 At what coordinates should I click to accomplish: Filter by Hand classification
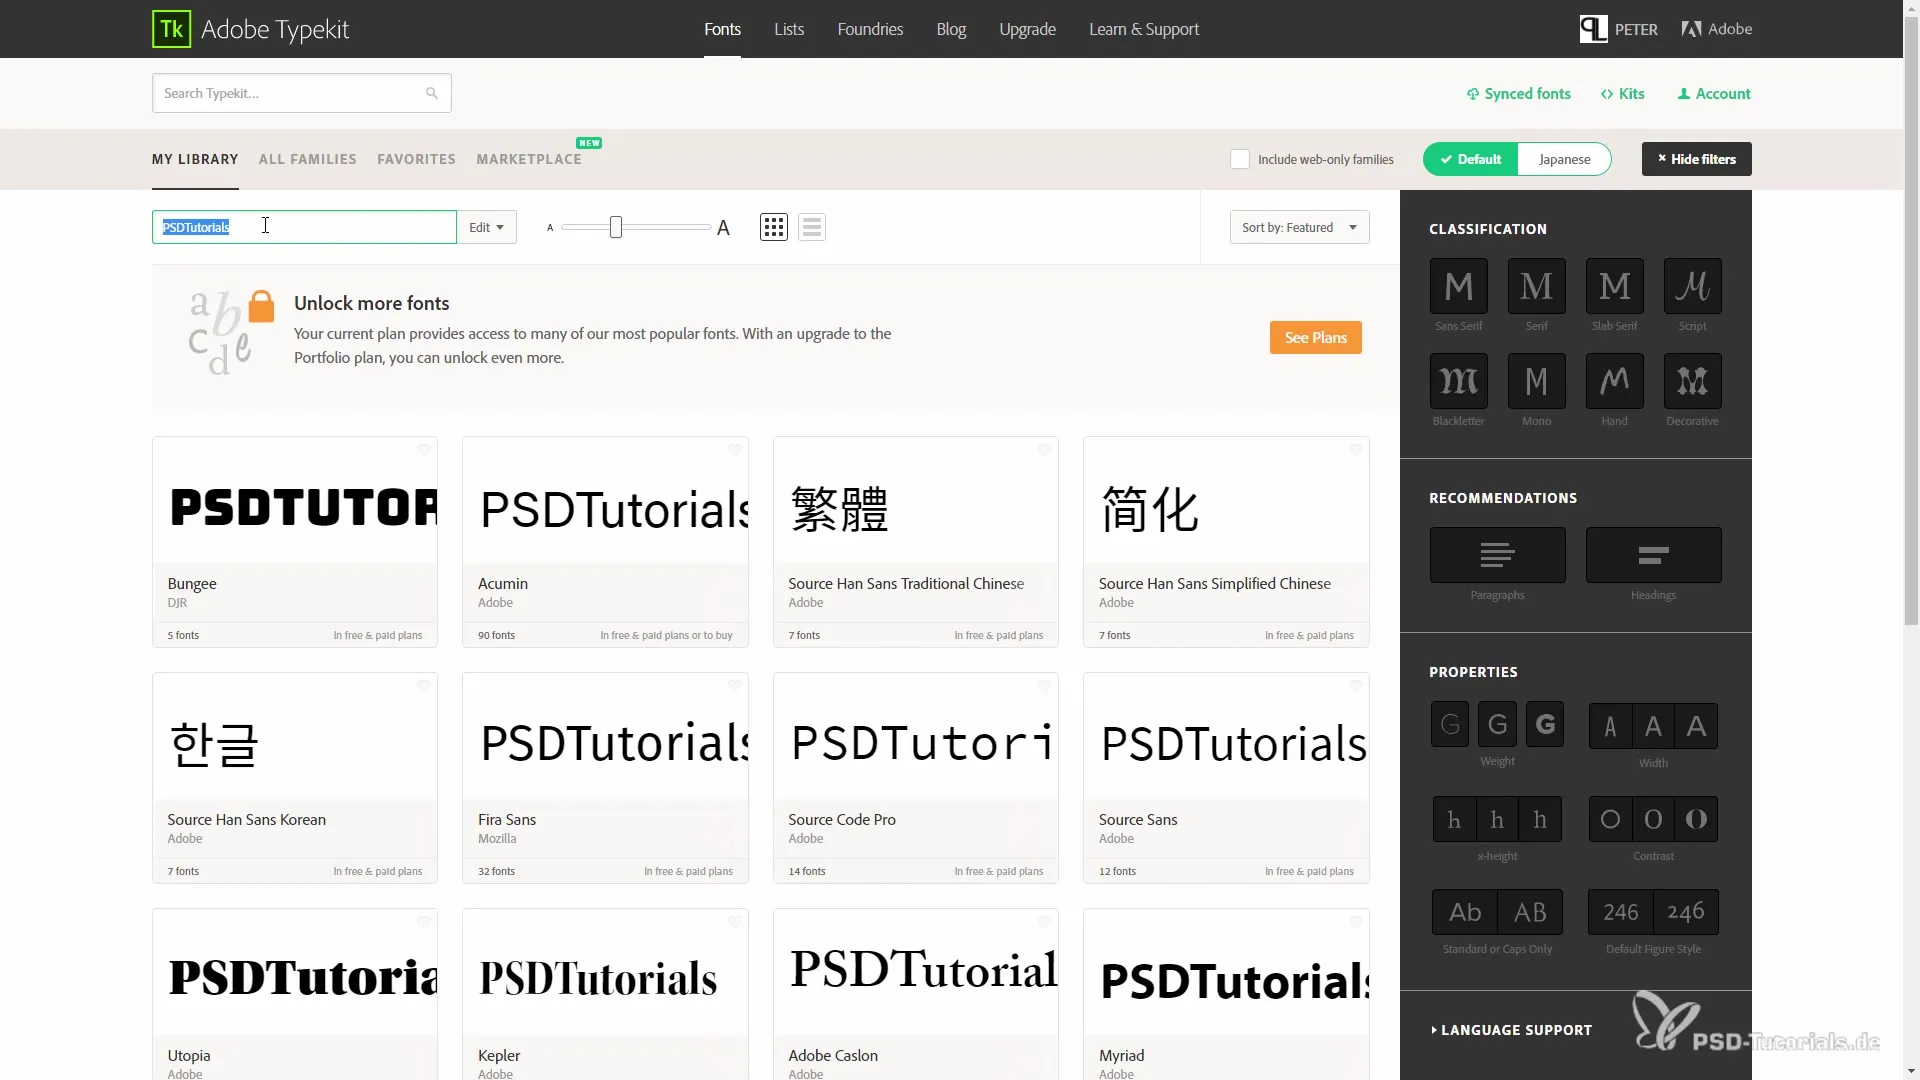tap(1614, 381)
